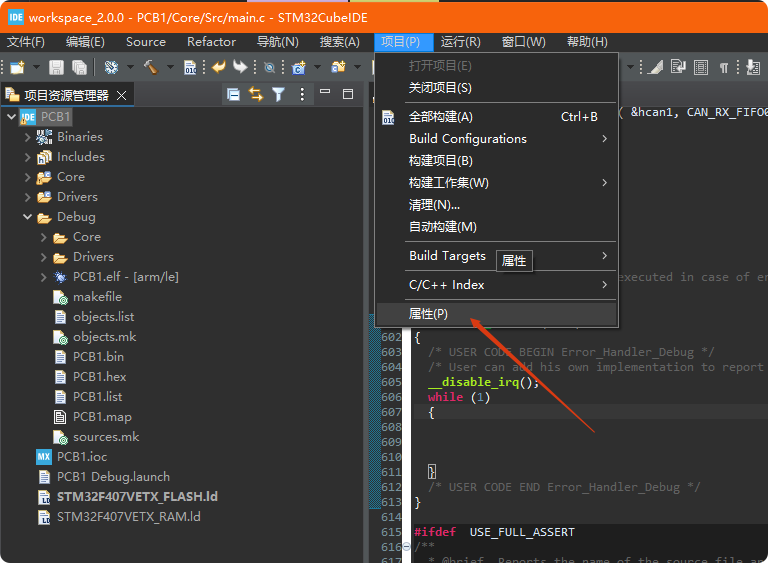Image resolution: width=768 pixels, height=563 pixels.
Task: Click the hammer Build icon
Action: pos(149,67)
